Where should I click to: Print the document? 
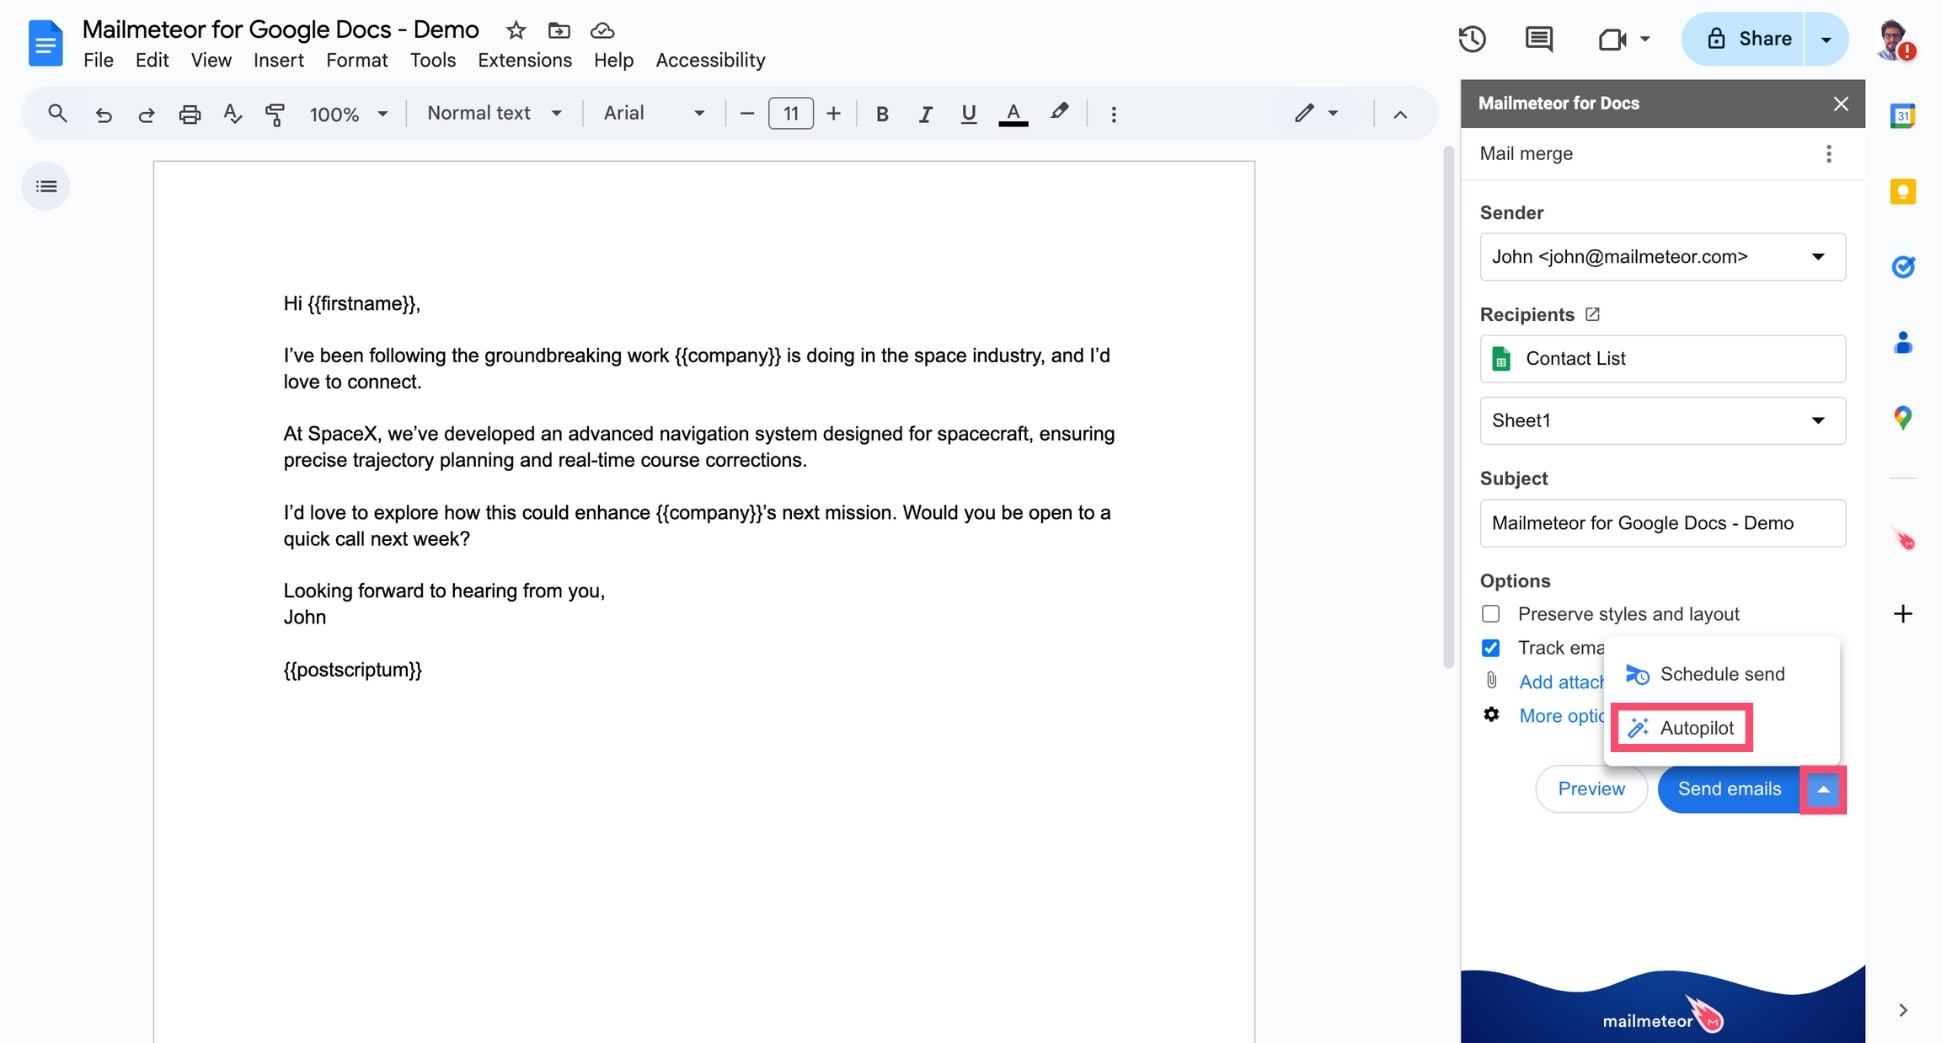click(189, 114)
